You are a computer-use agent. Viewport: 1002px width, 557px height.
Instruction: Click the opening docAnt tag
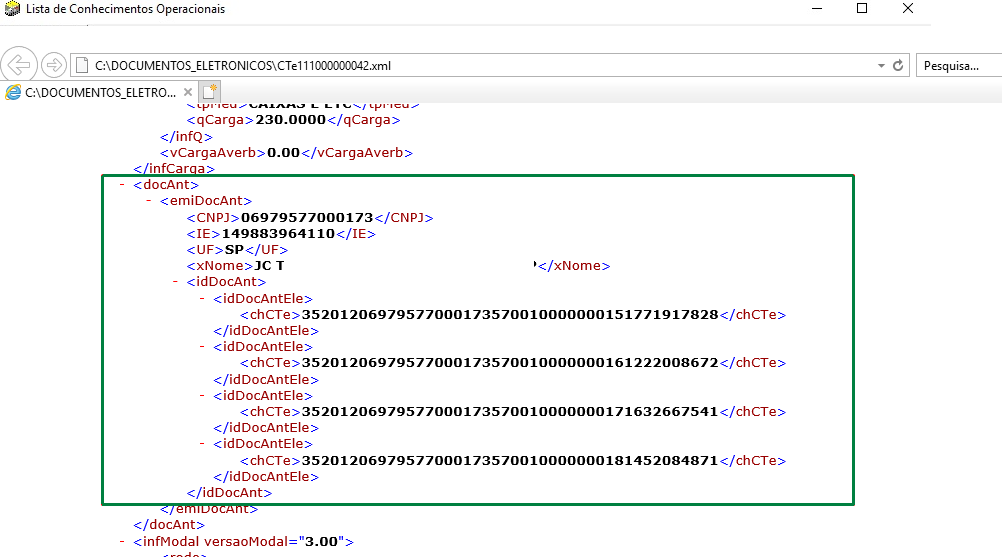click(x=166, y=185)
